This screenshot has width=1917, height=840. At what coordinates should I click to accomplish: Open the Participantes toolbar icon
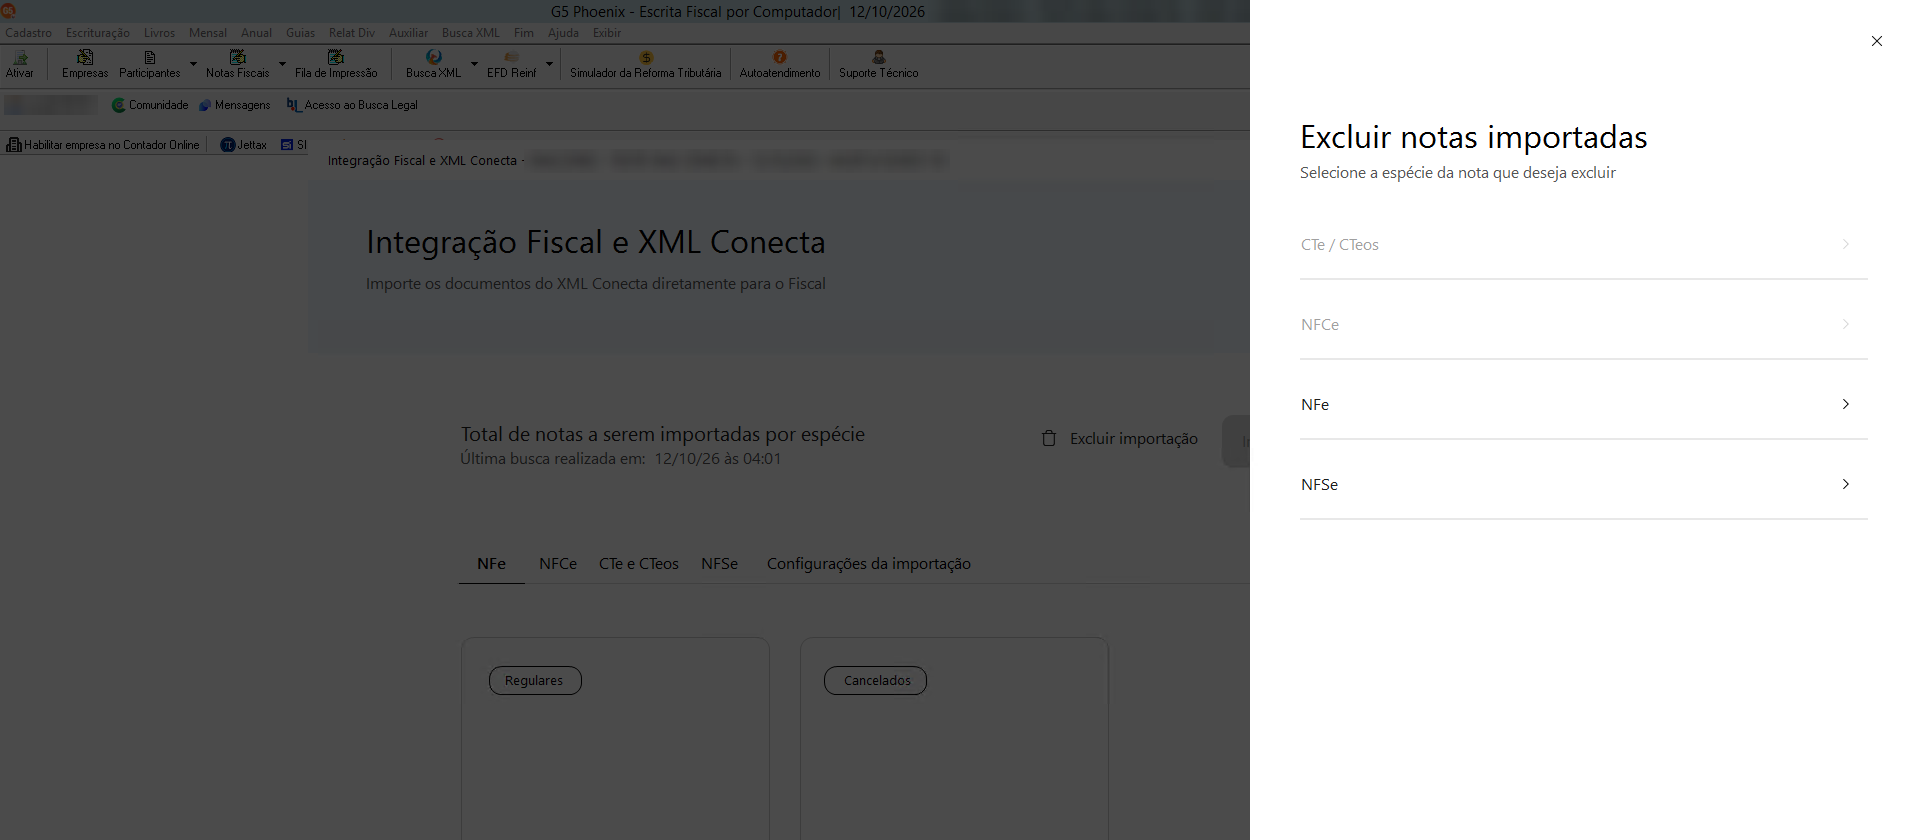[x=150, y=57]
